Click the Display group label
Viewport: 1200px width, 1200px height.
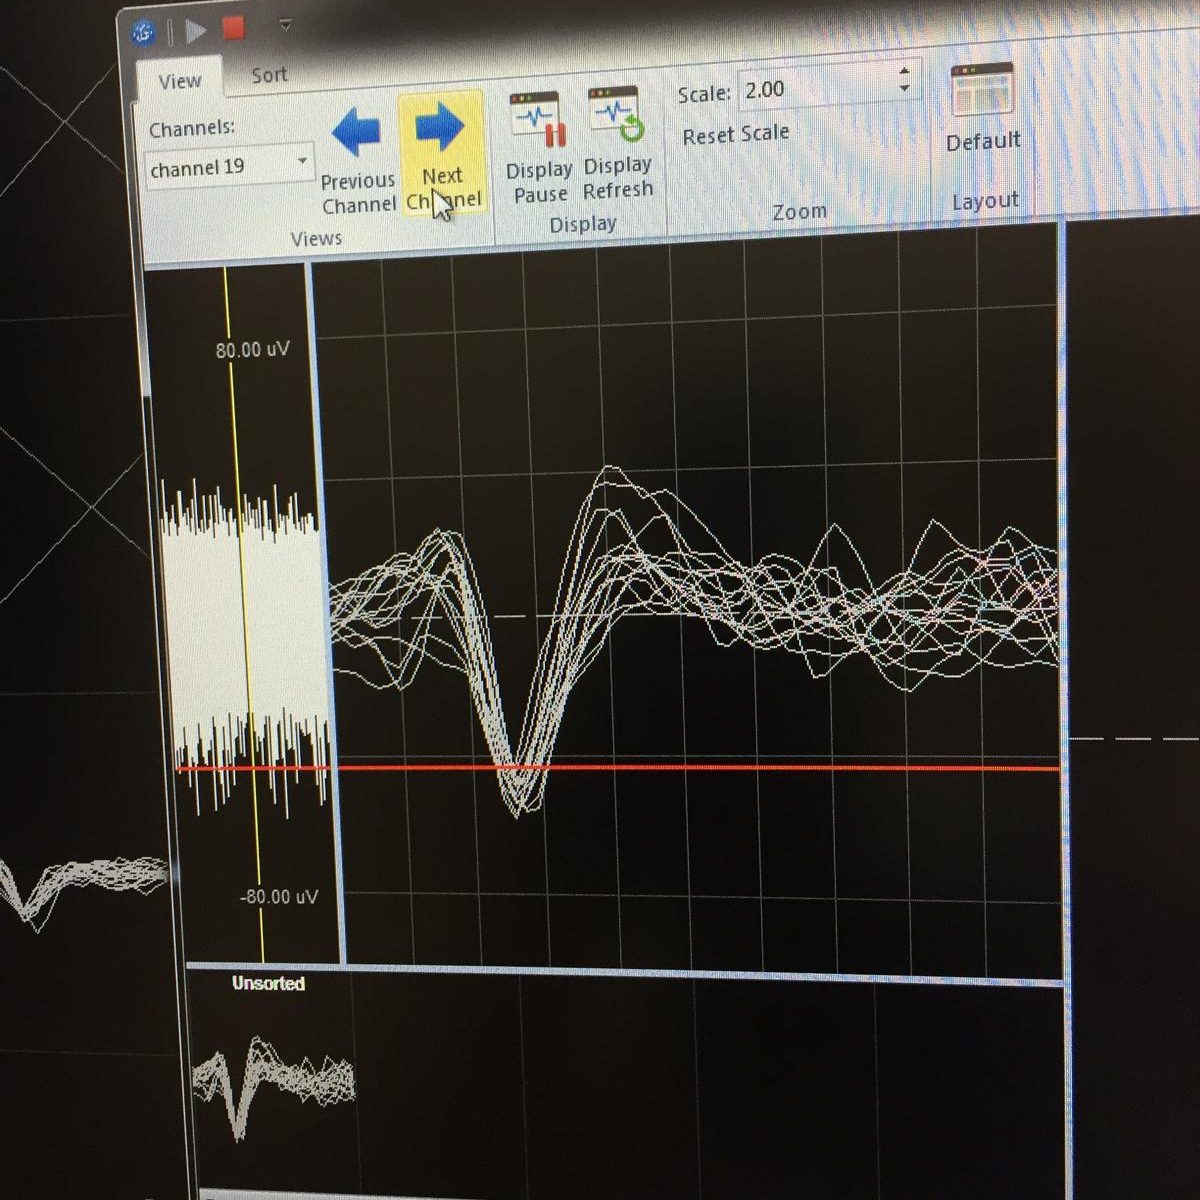click(583, 224)
